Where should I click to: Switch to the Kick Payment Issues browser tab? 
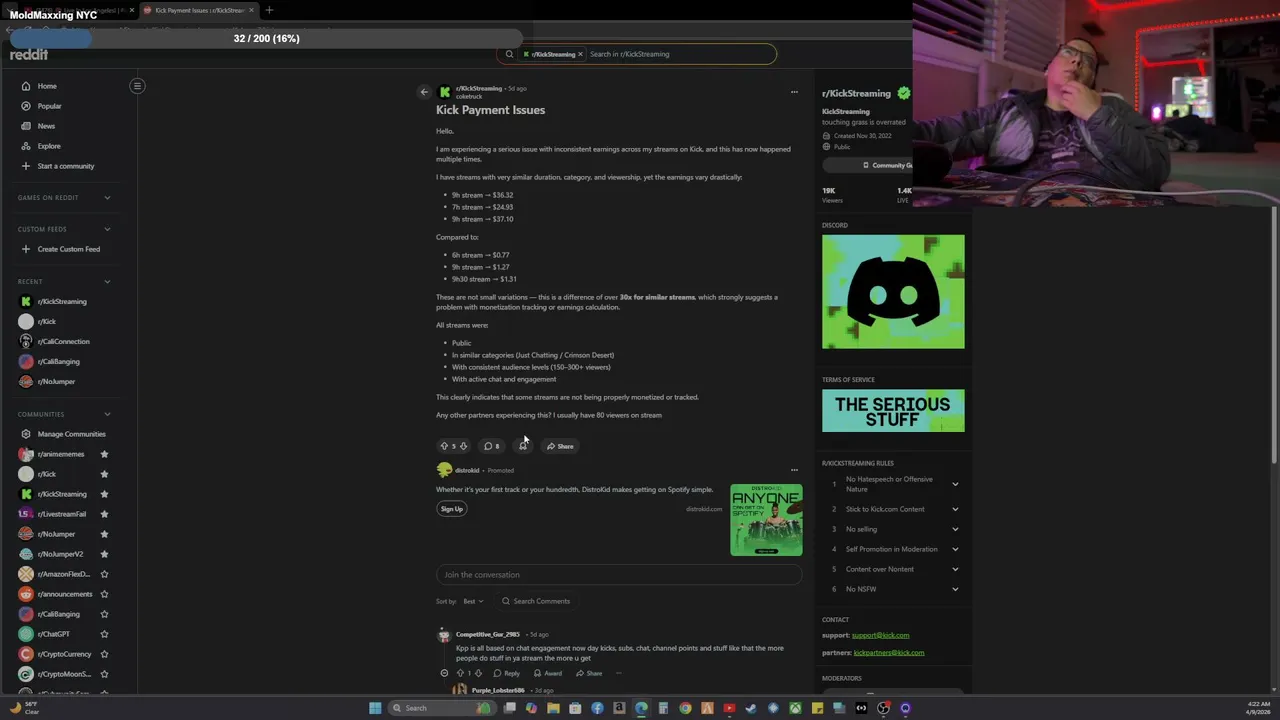(196, 10)
